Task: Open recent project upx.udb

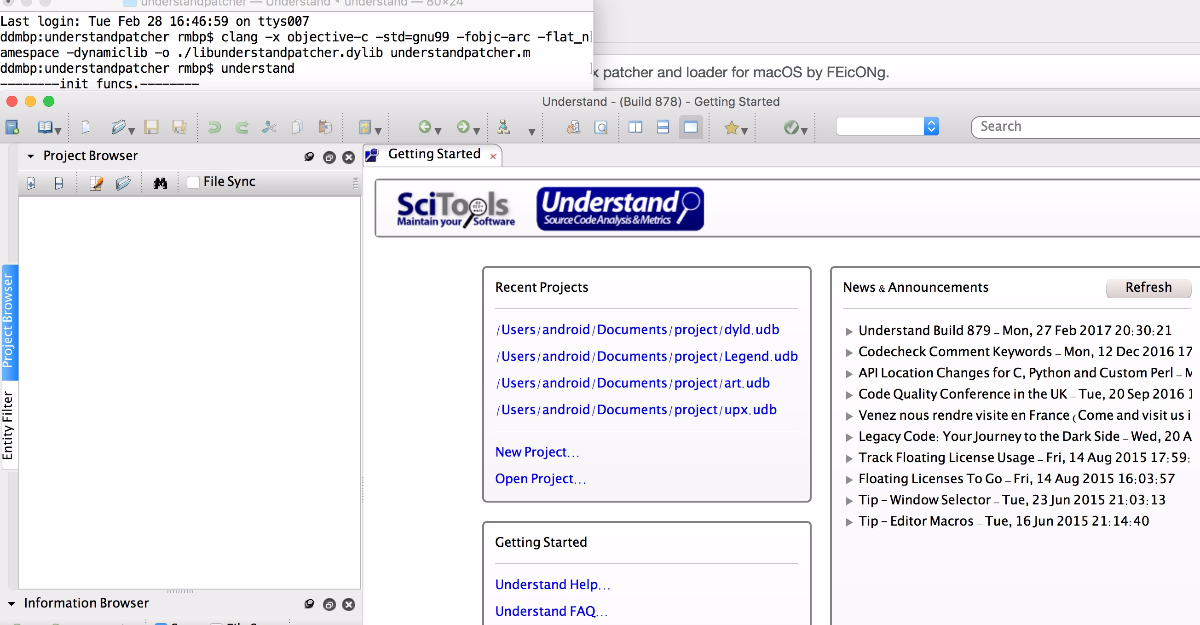Action: tap(636, 410)
